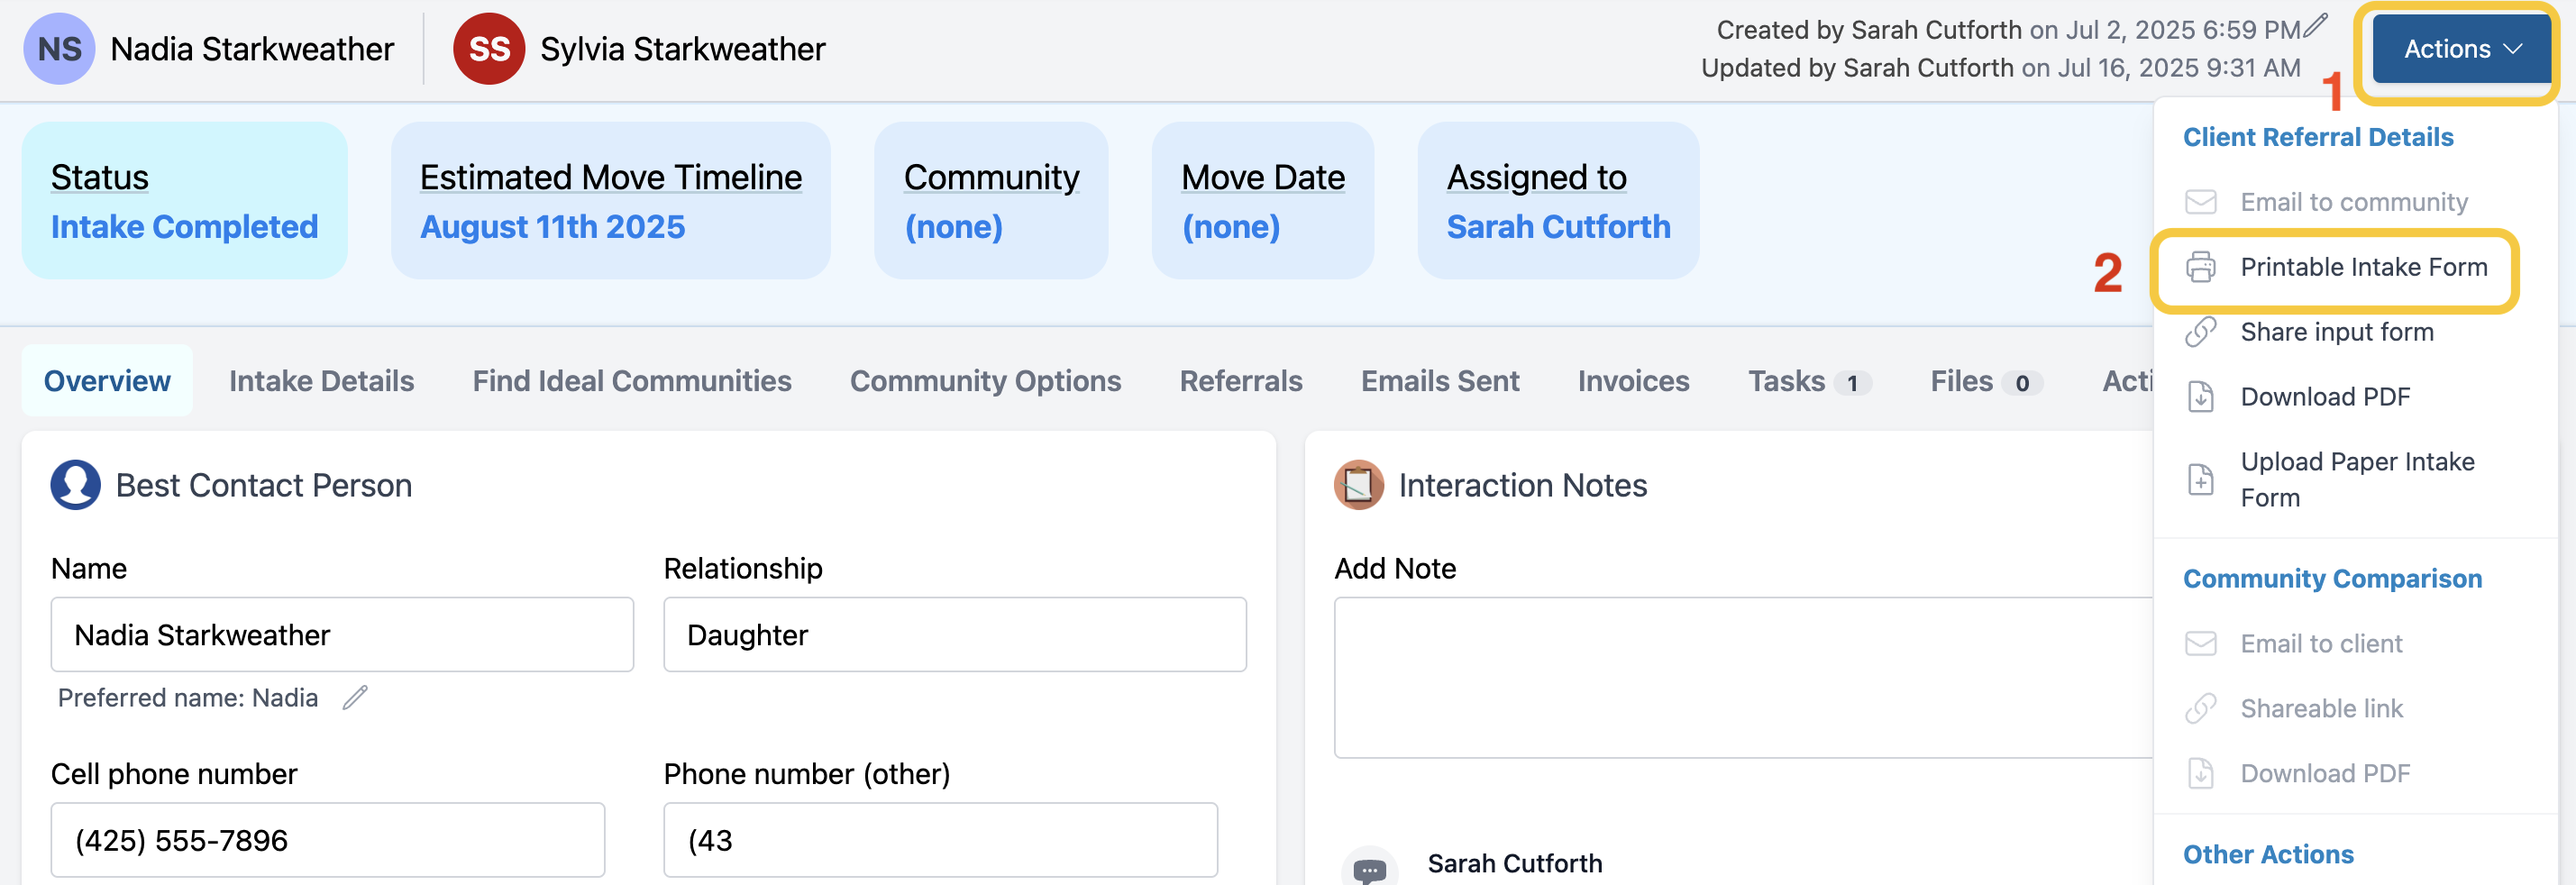2576x885 pixels.
Task: Switch to the Invoices tab
Action: pos(1633,380)
